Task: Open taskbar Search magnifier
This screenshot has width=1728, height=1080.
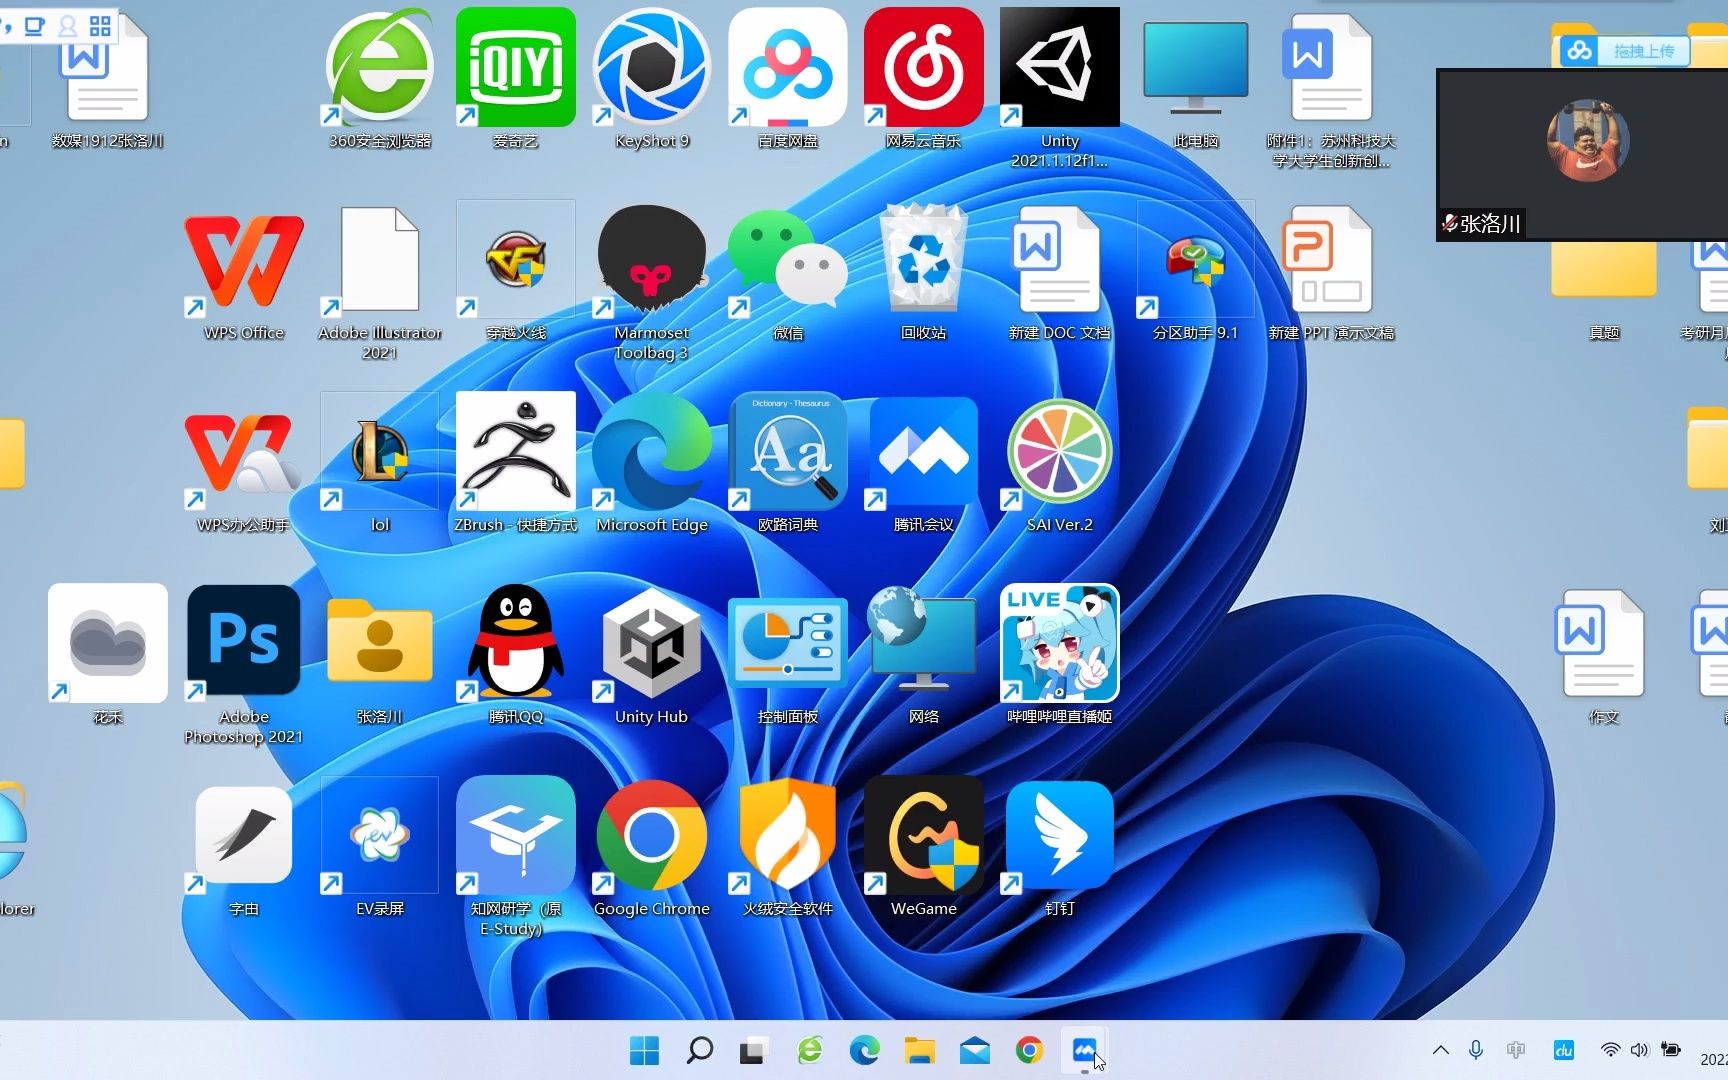Action: click(x=699, y=1050)
